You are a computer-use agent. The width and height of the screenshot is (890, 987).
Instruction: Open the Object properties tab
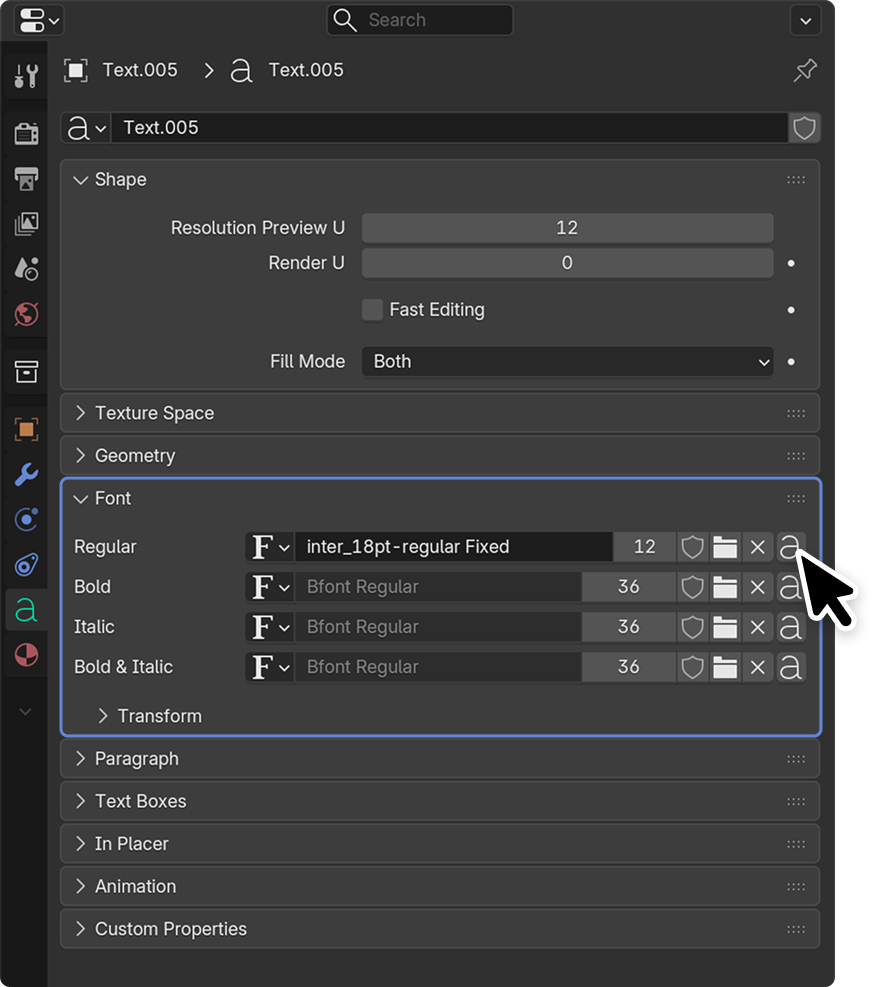point(26,429)
